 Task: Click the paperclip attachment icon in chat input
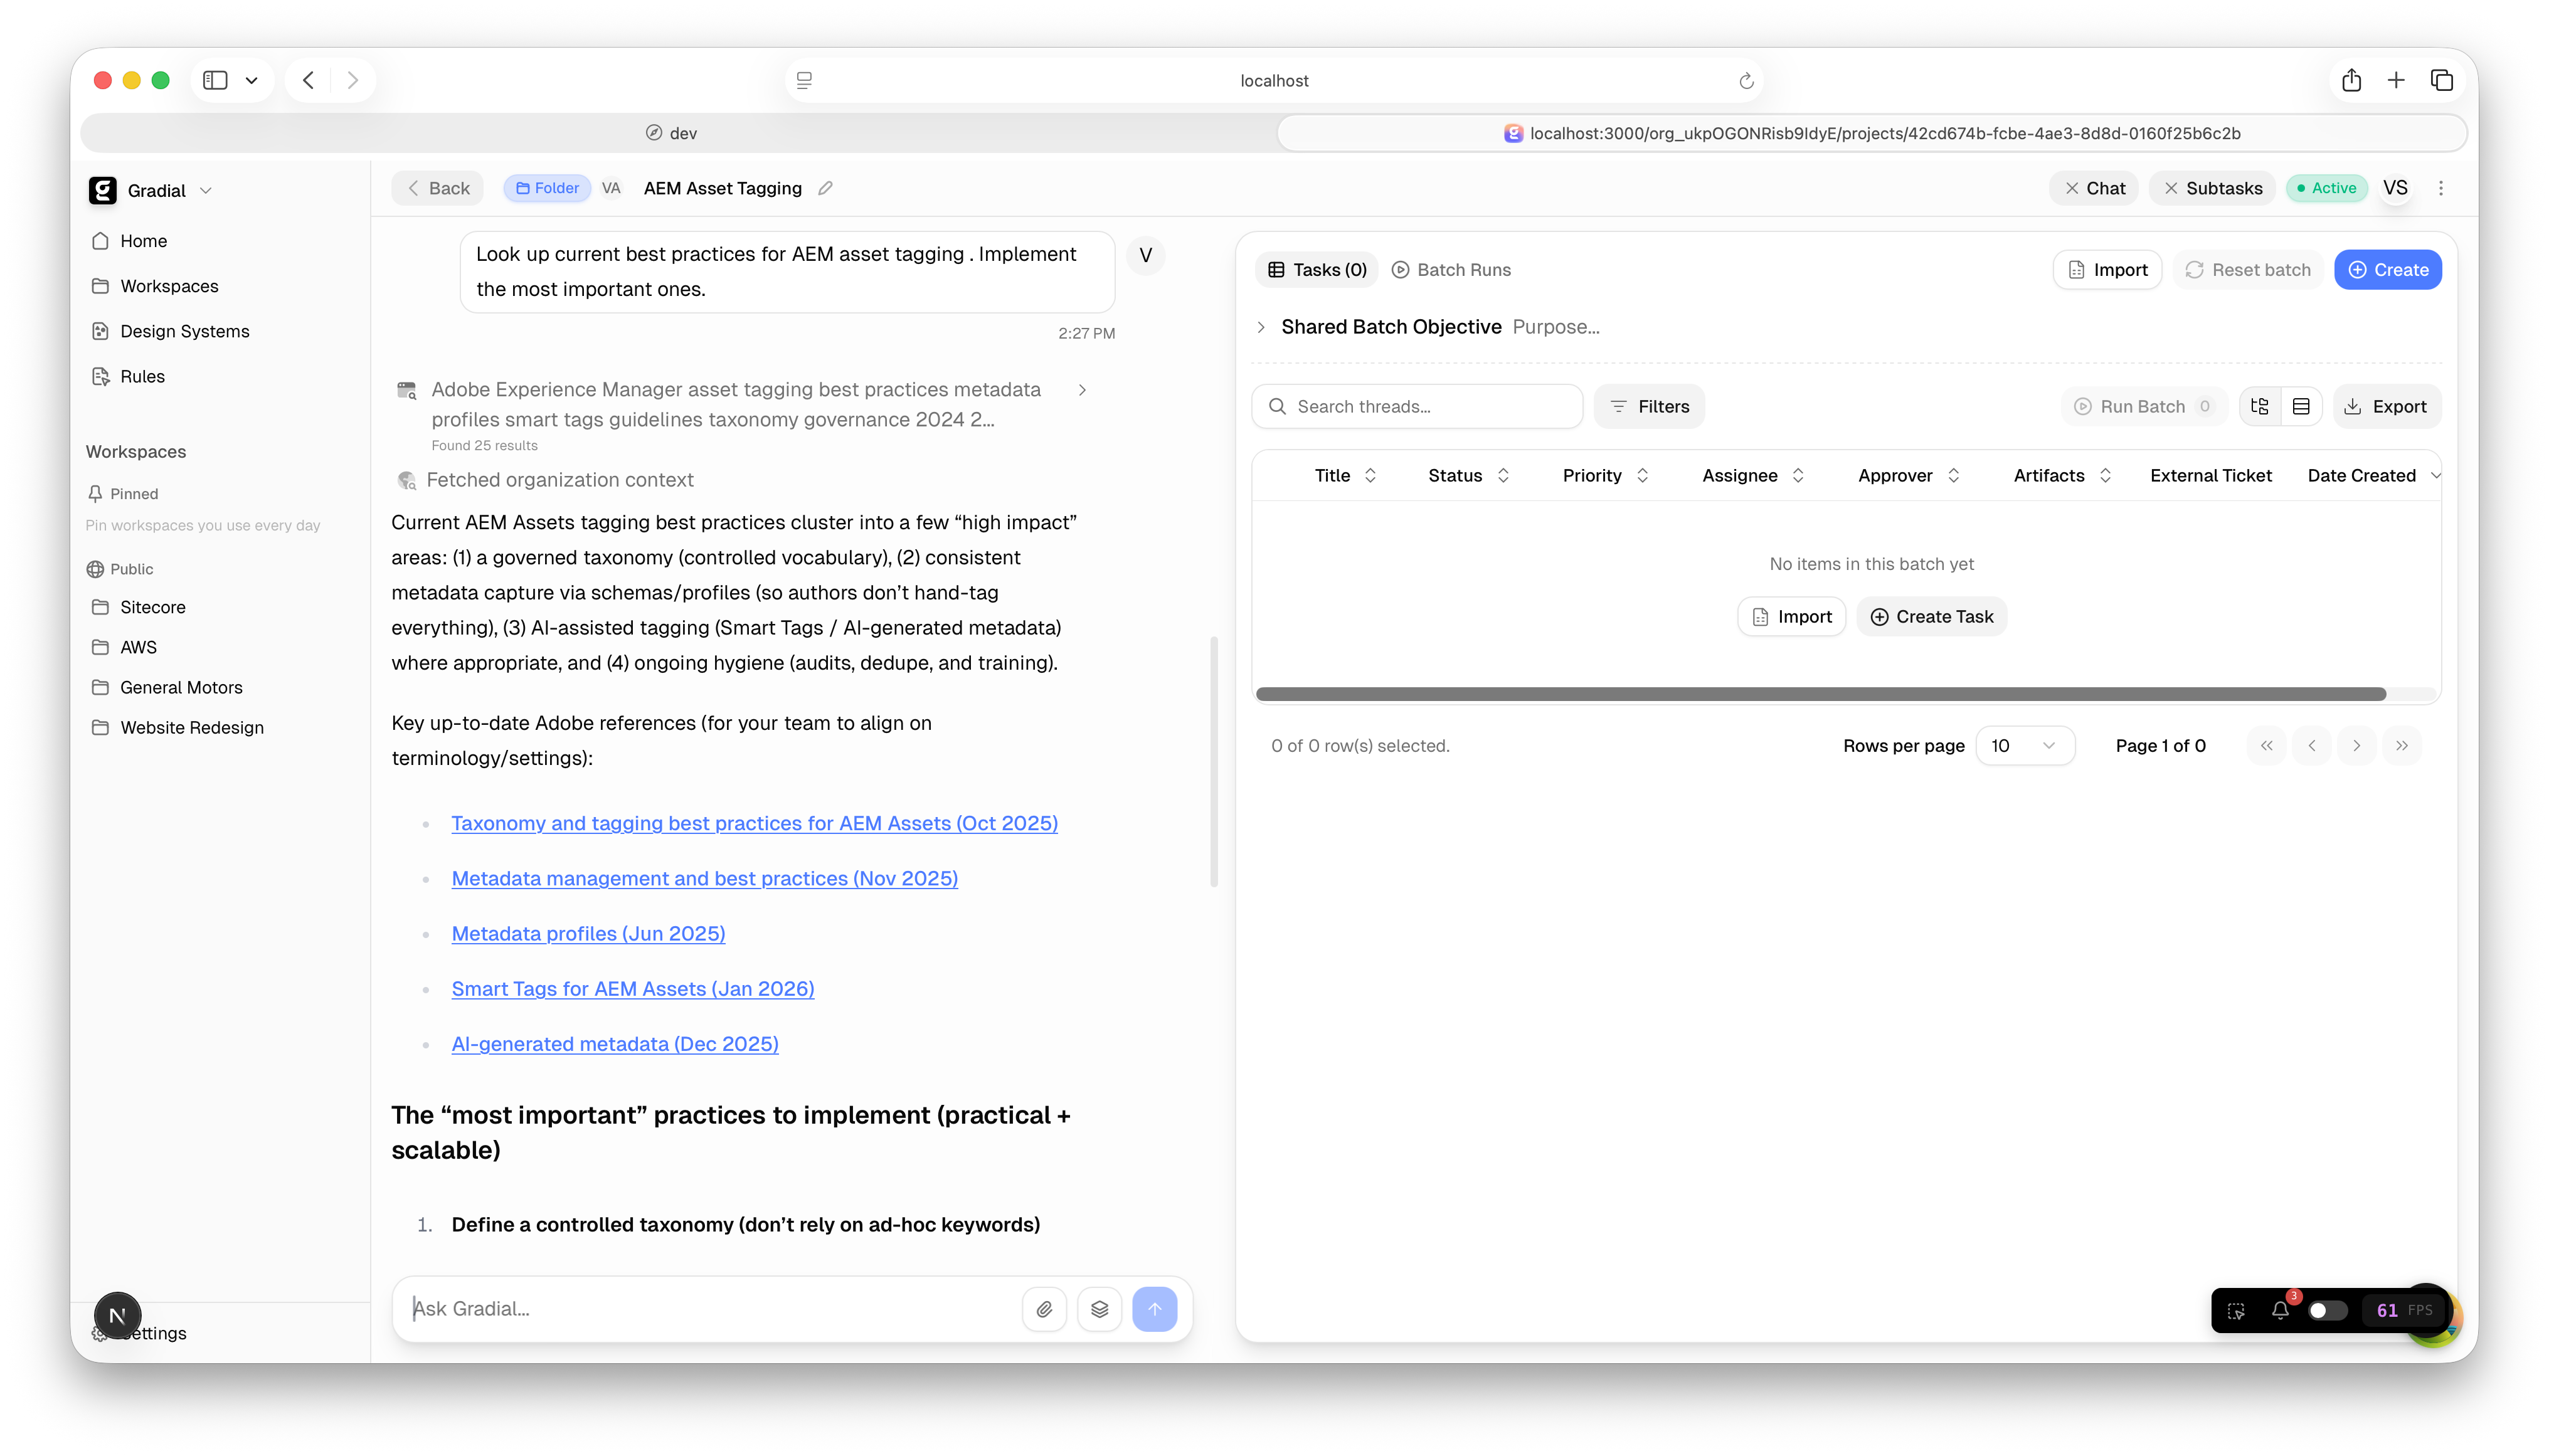[1045, 1308]
